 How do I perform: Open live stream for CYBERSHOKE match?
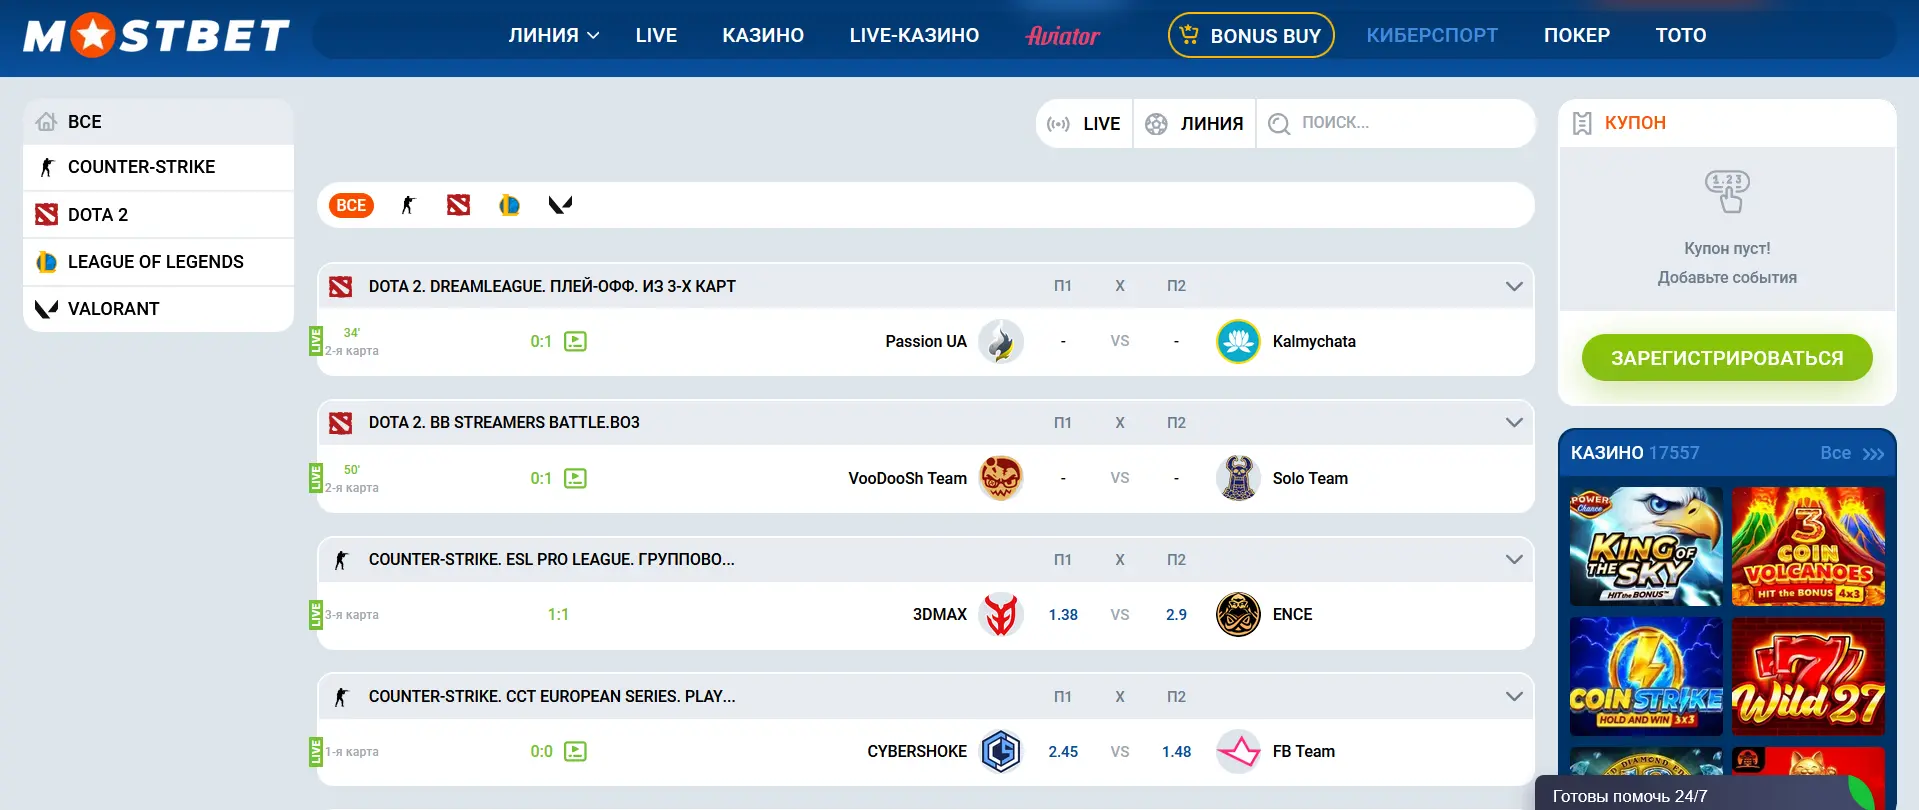(575, 751)
